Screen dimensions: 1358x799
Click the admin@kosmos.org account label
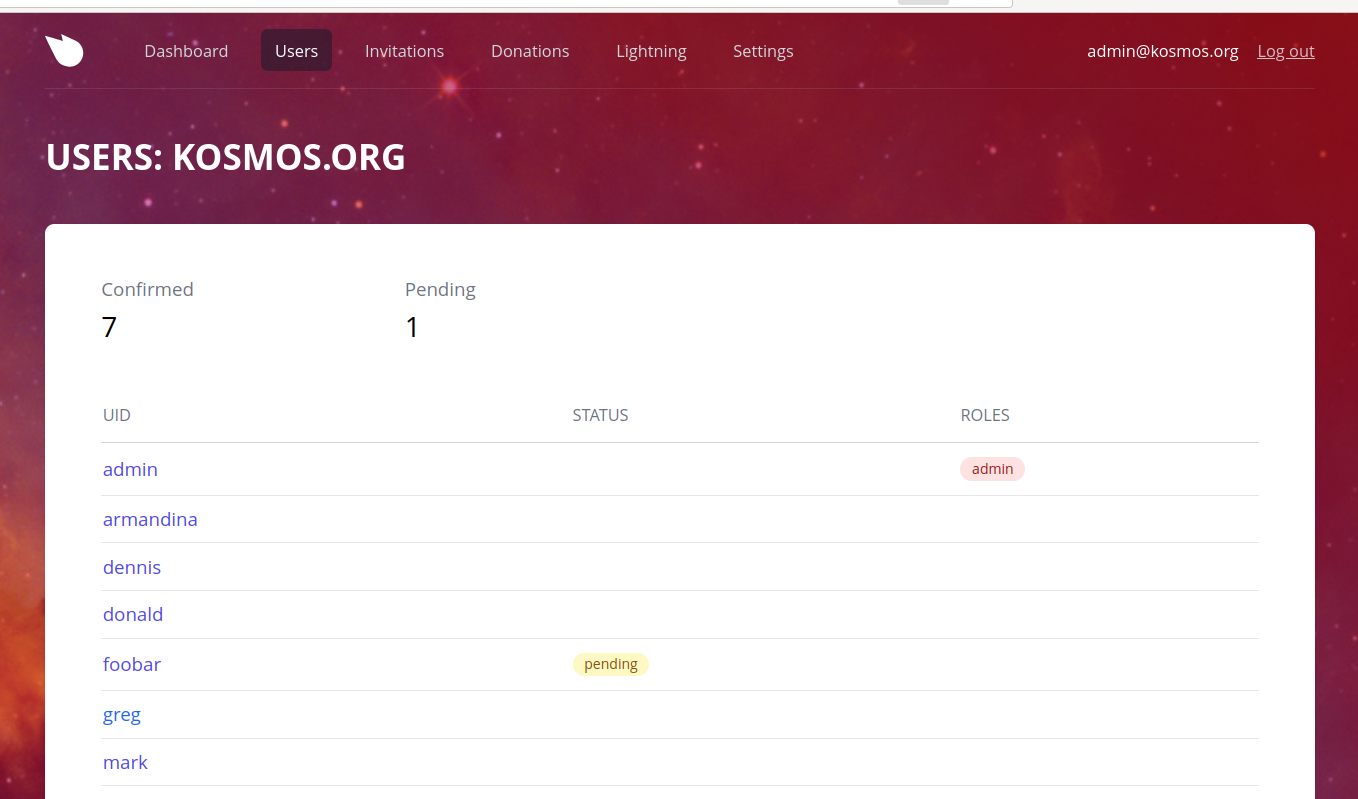pos(1162,51)
